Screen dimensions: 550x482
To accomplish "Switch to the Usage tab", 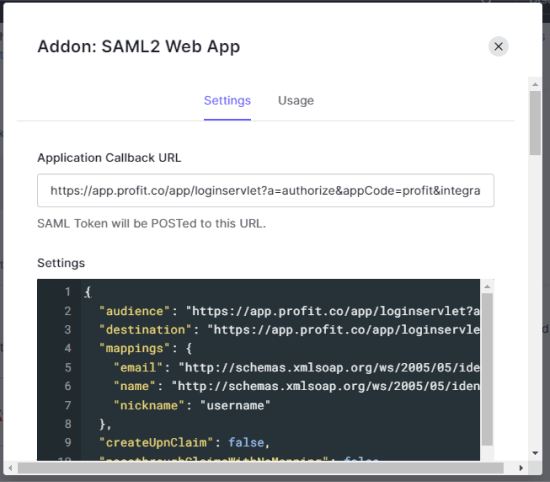I will pyautogui.click(x=296, y=101).
